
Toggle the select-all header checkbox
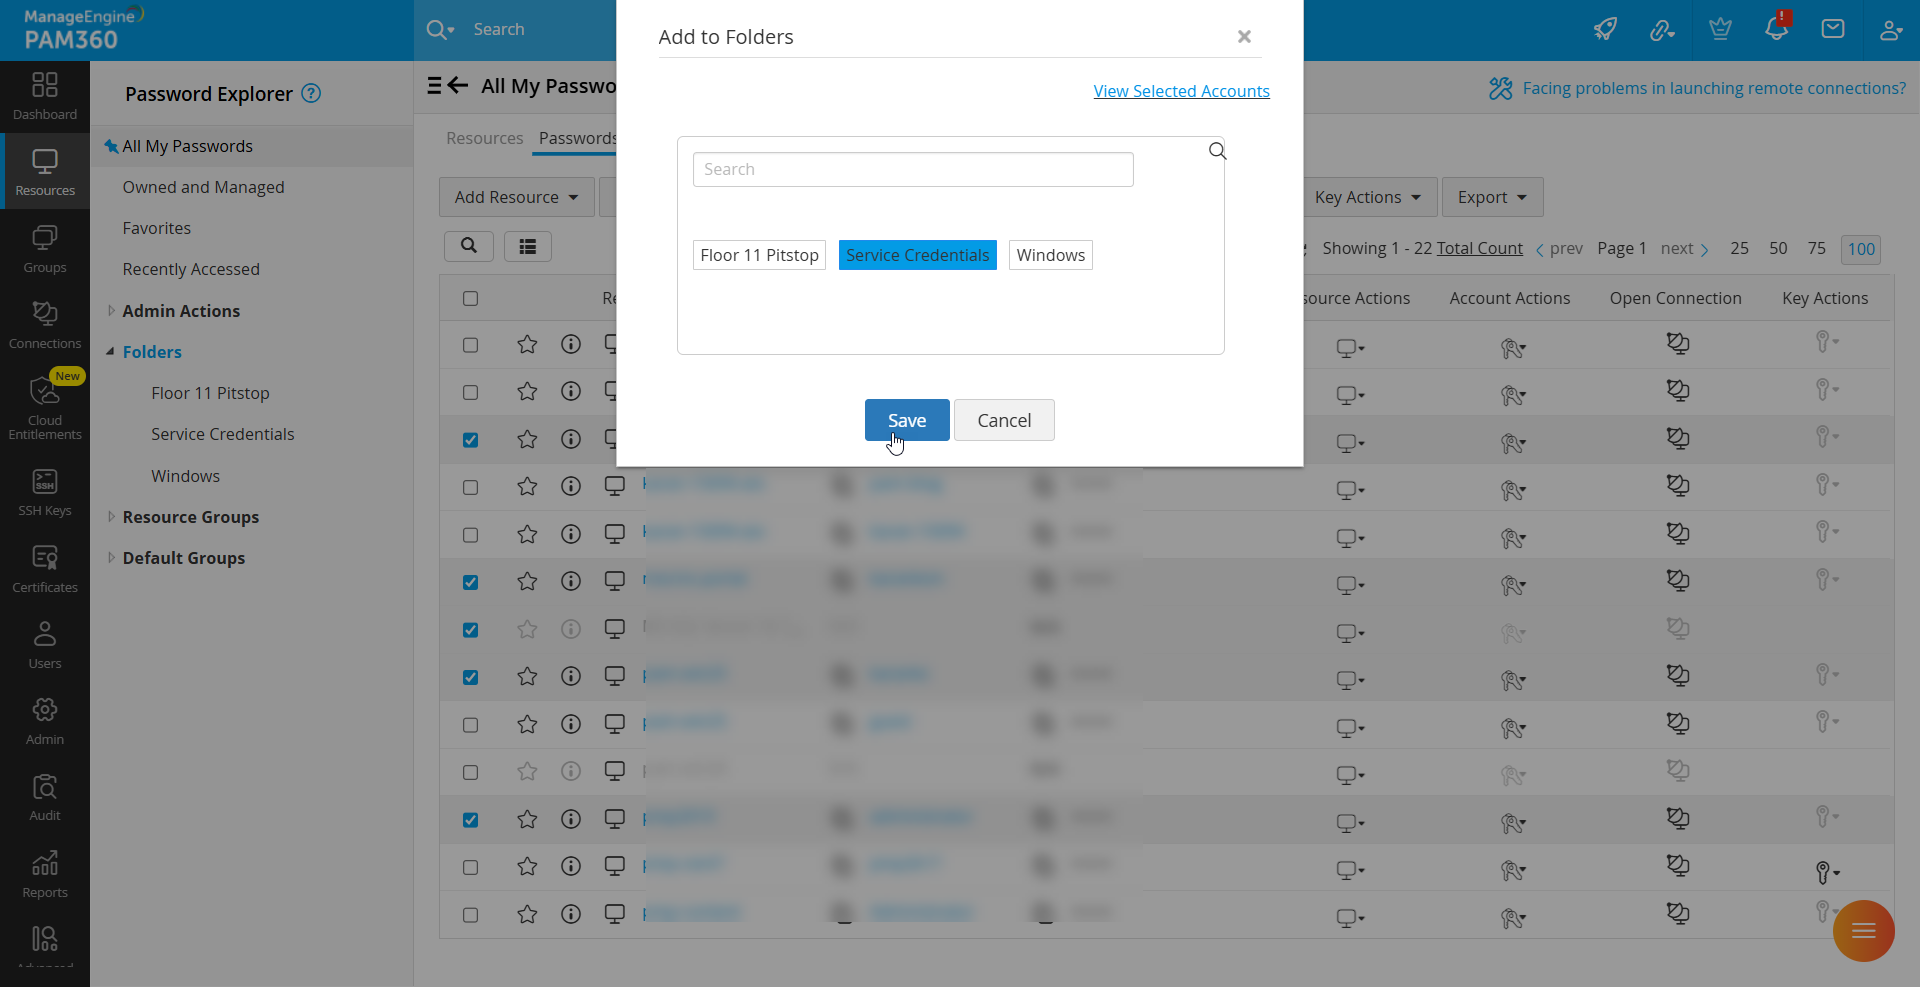[x=471, y=298]
